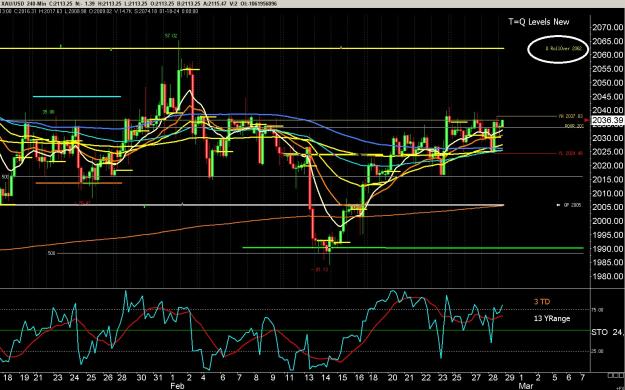Select the 'STO 24' stochastic label
Screen dimensions: 625x390
click(x=607, y=332)
